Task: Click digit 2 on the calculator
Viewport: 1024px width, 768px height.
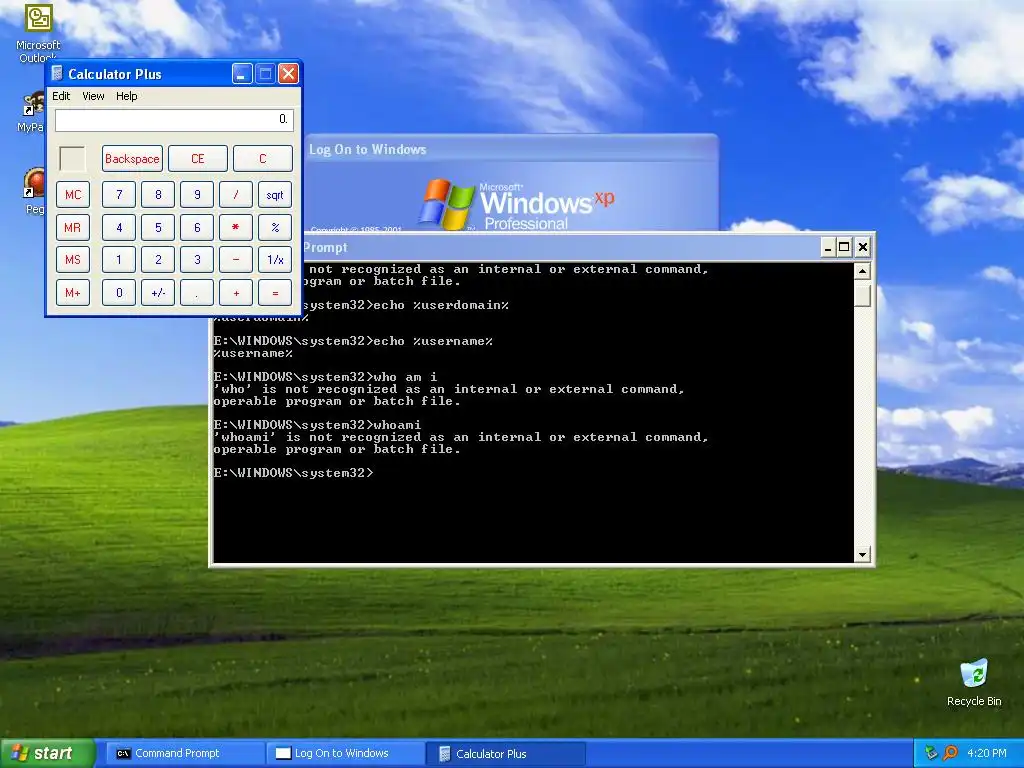Action: 158,260
